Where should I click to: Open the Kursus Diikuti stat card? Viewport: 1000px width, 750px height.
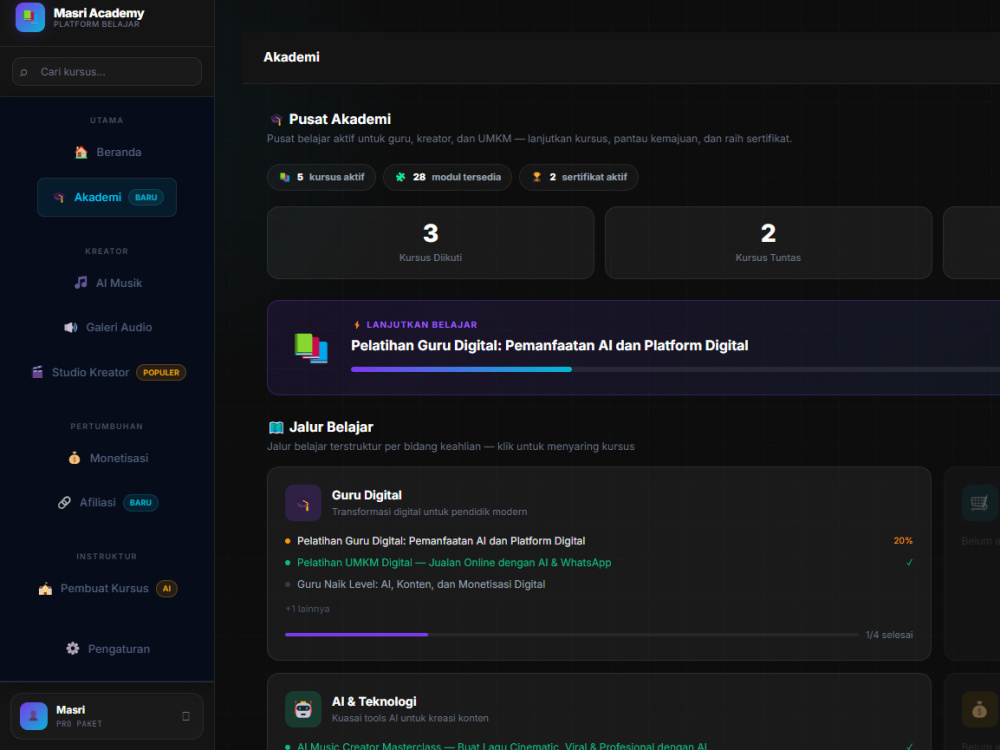(x=430, y=242)
